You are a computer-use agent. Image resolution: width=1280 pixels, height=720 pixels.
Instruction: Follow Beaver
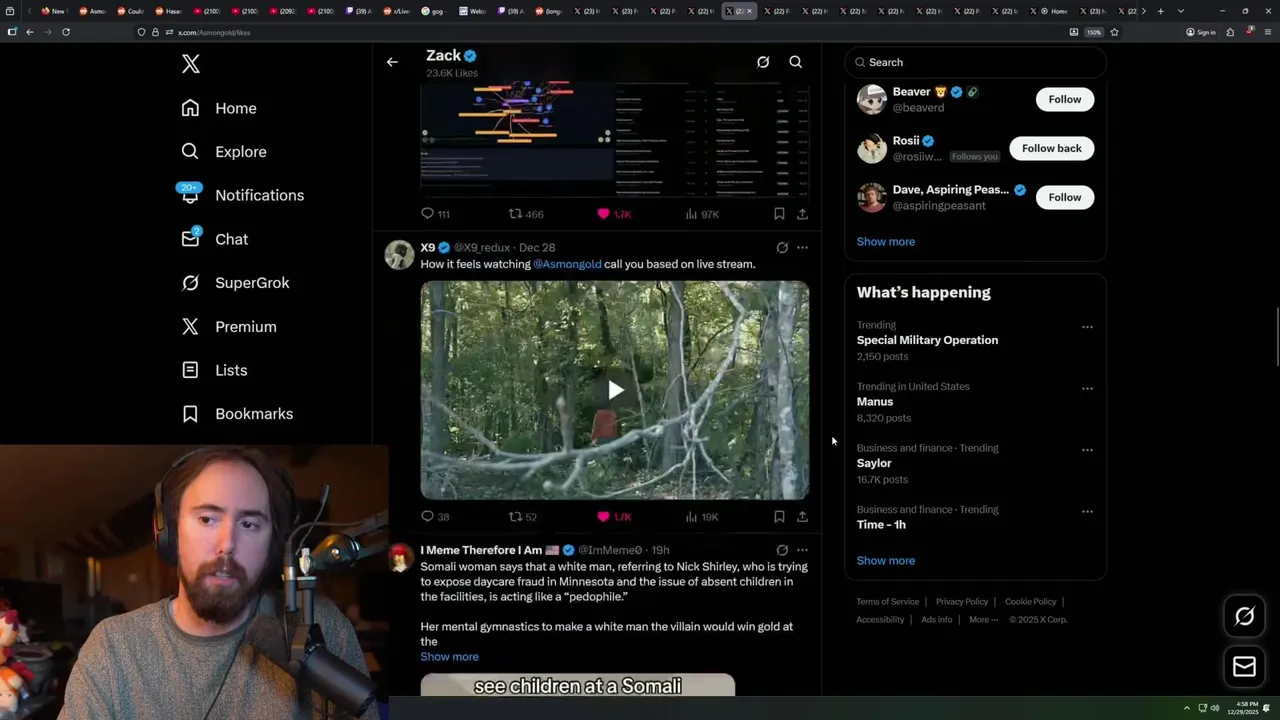[1065, 99]
